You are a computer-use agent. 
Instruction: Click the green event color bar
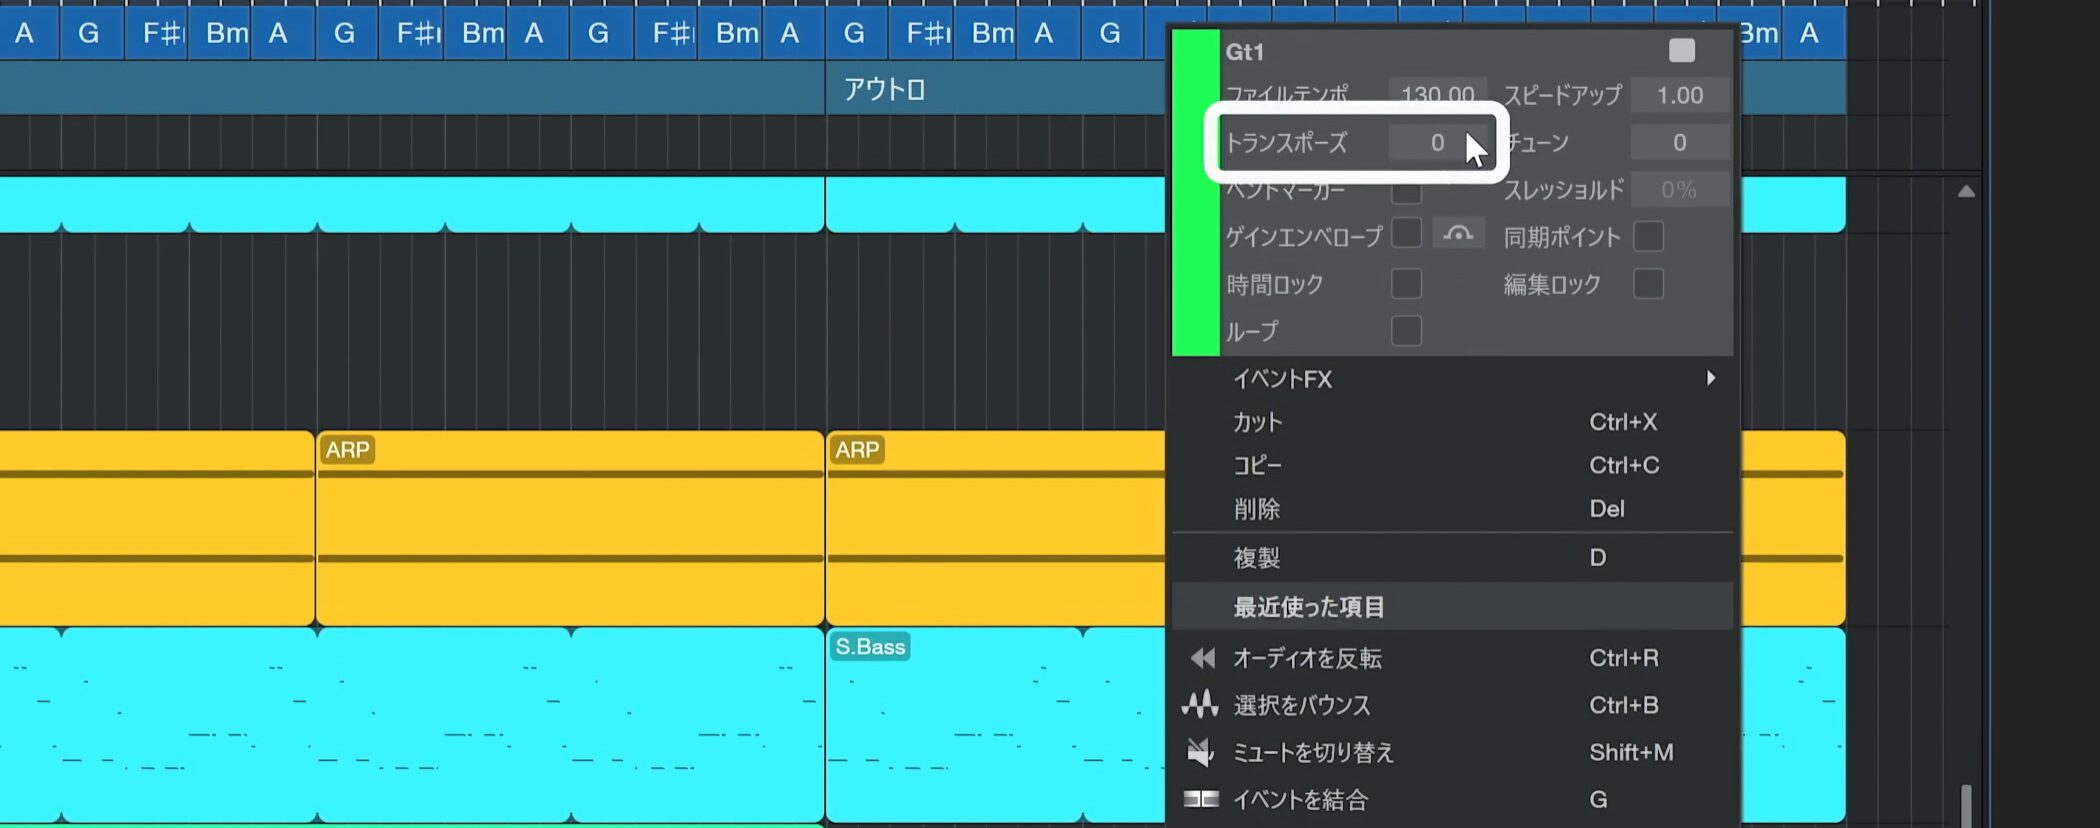(x=1195, y=192)
